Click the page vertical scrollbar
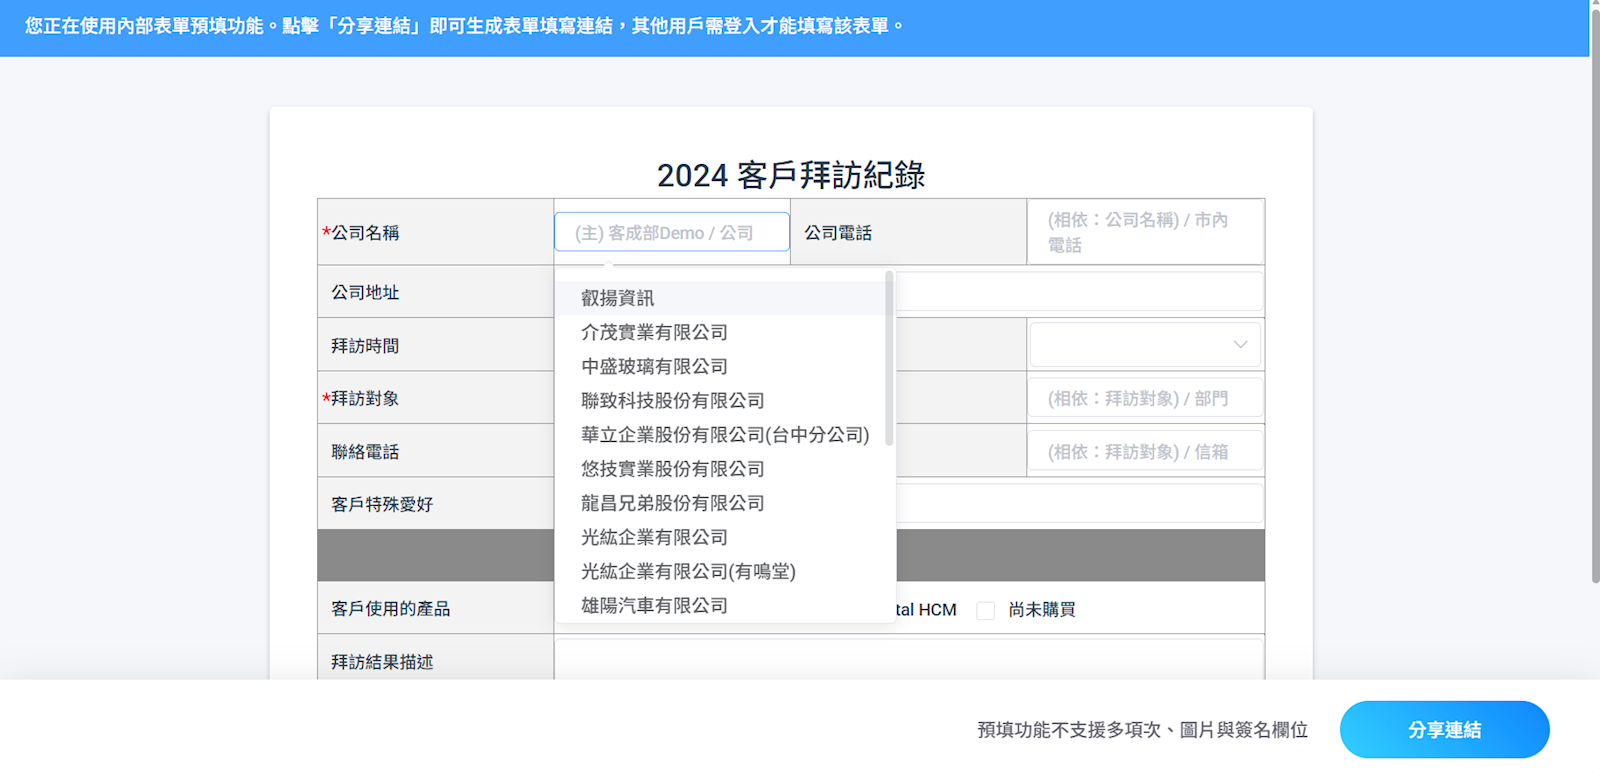 click(x=1595, y=300)
